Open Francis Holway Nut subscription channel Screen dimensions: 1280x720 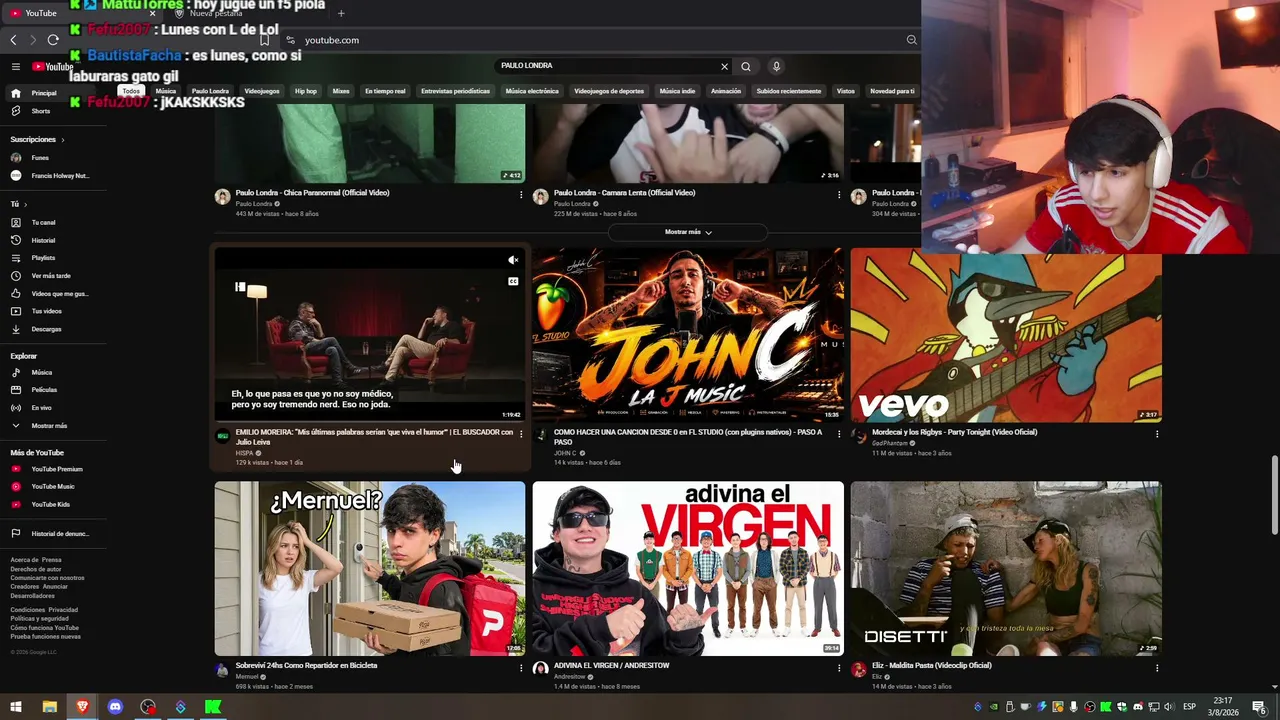click(x=52, y=176)
